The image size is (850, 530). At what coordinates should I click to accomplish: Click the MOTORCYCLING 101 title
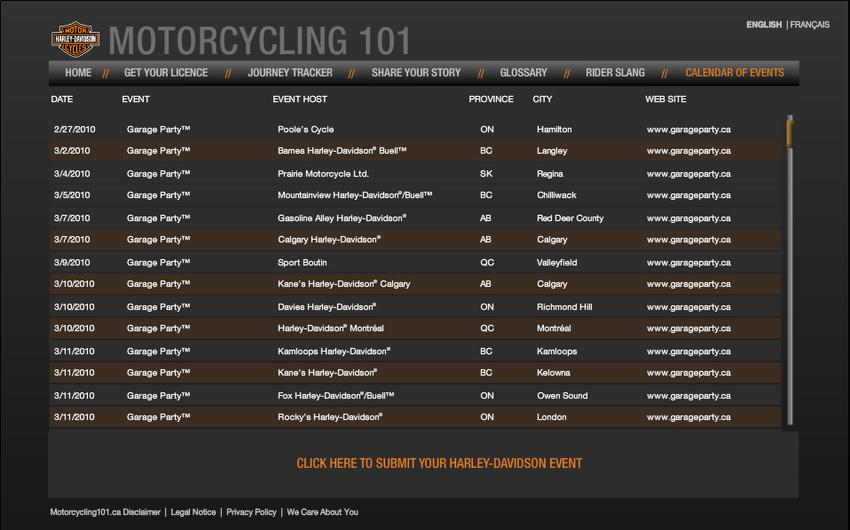(x=260, y=41)
